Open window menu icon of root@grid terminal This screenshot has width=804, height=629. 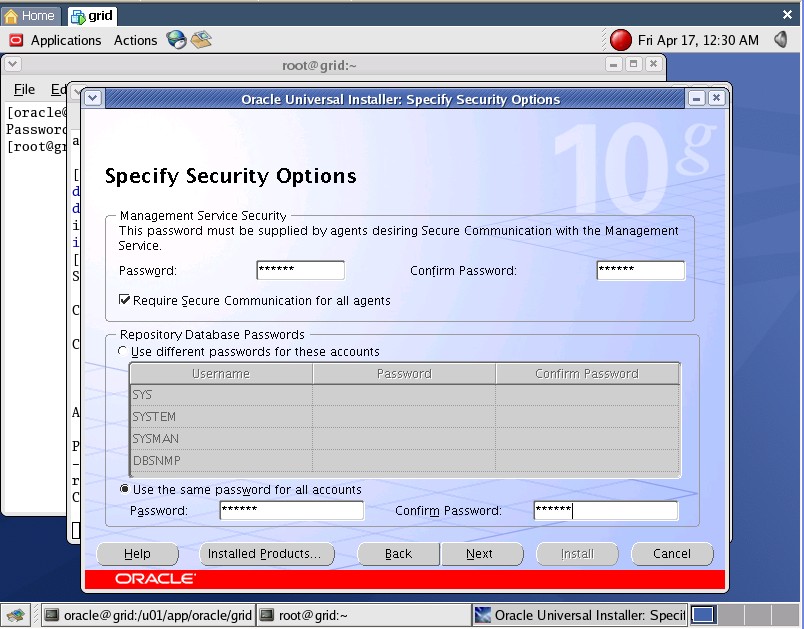coord(13,65)
